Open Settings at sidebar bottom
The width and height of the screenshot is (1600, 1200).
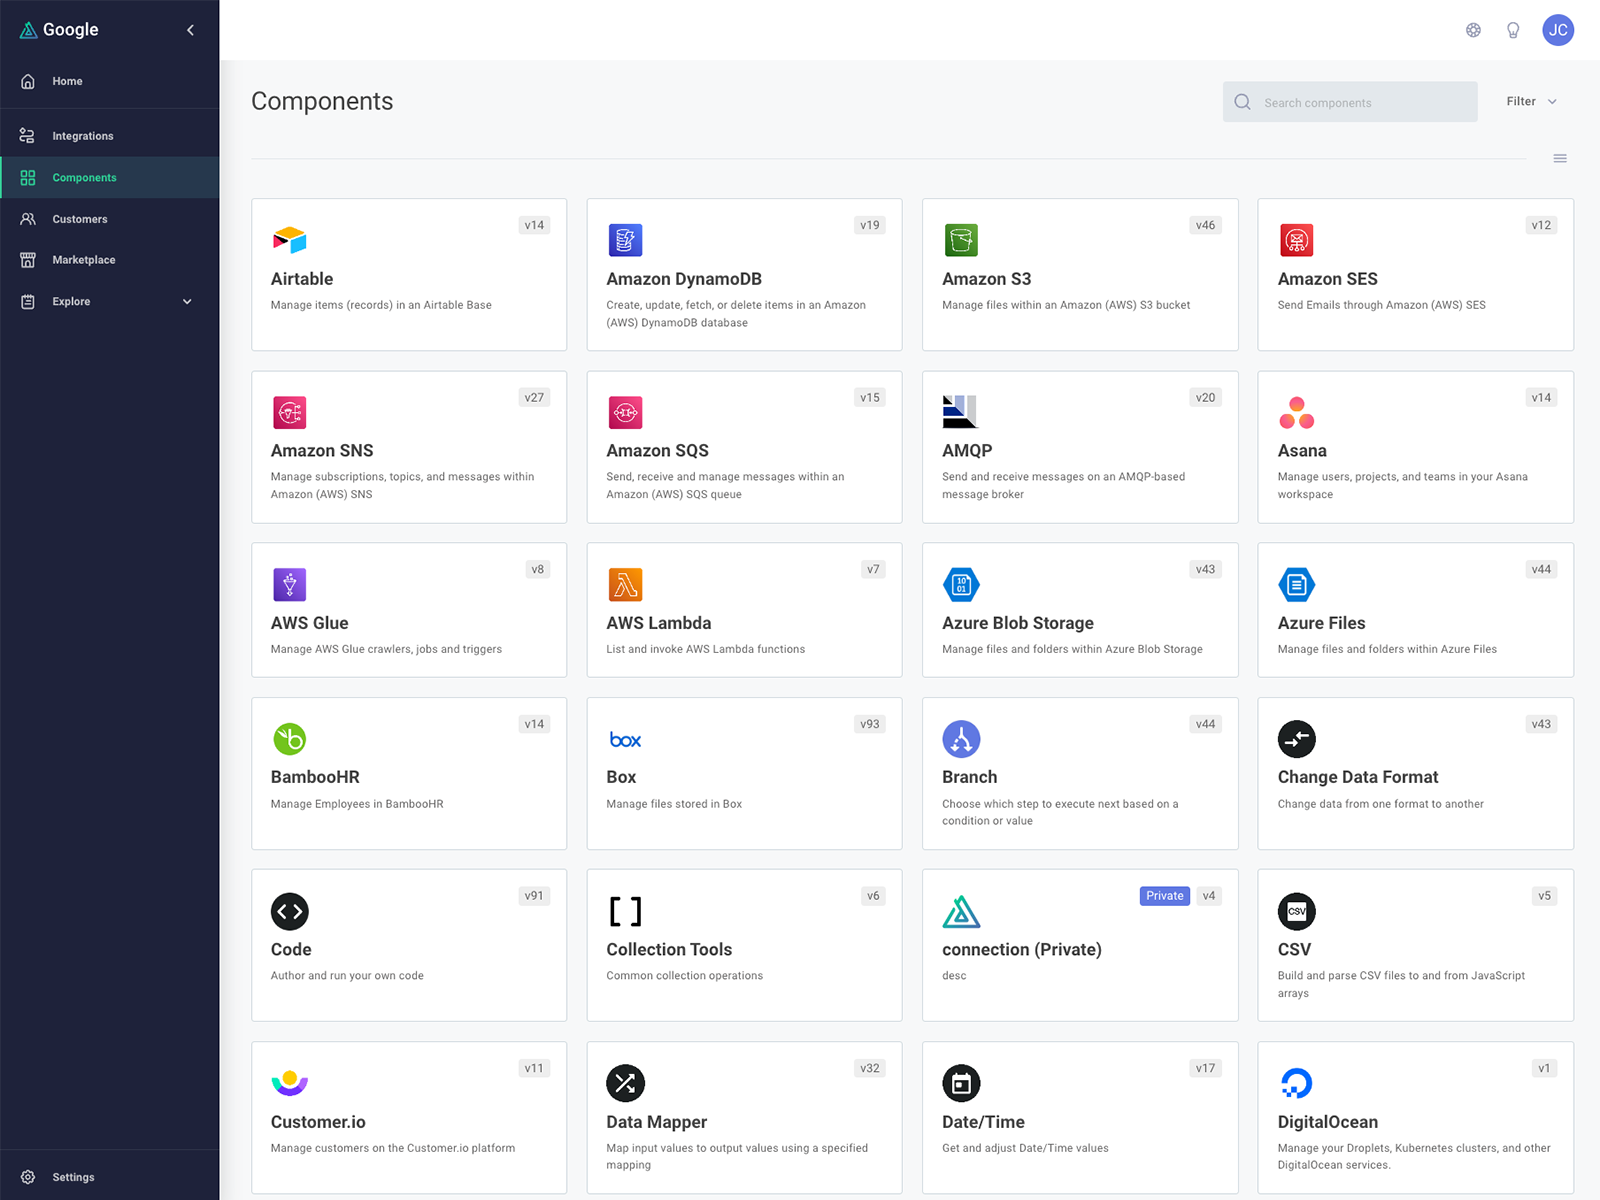point(73,1177)
